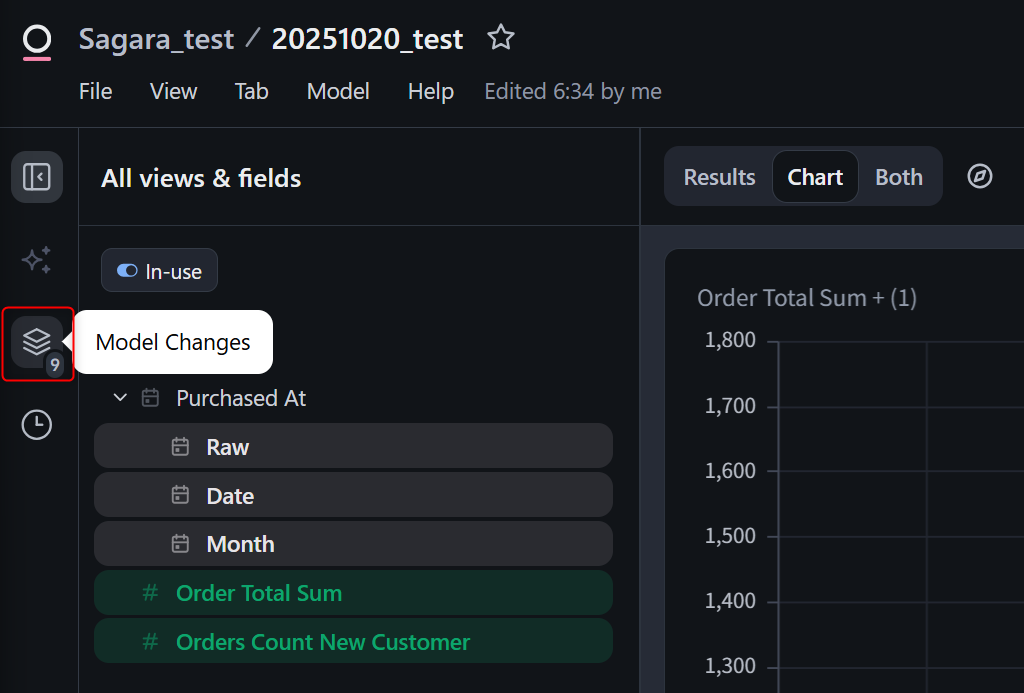
Task: Switch to the Both view
Action: (x=898, y=177)
